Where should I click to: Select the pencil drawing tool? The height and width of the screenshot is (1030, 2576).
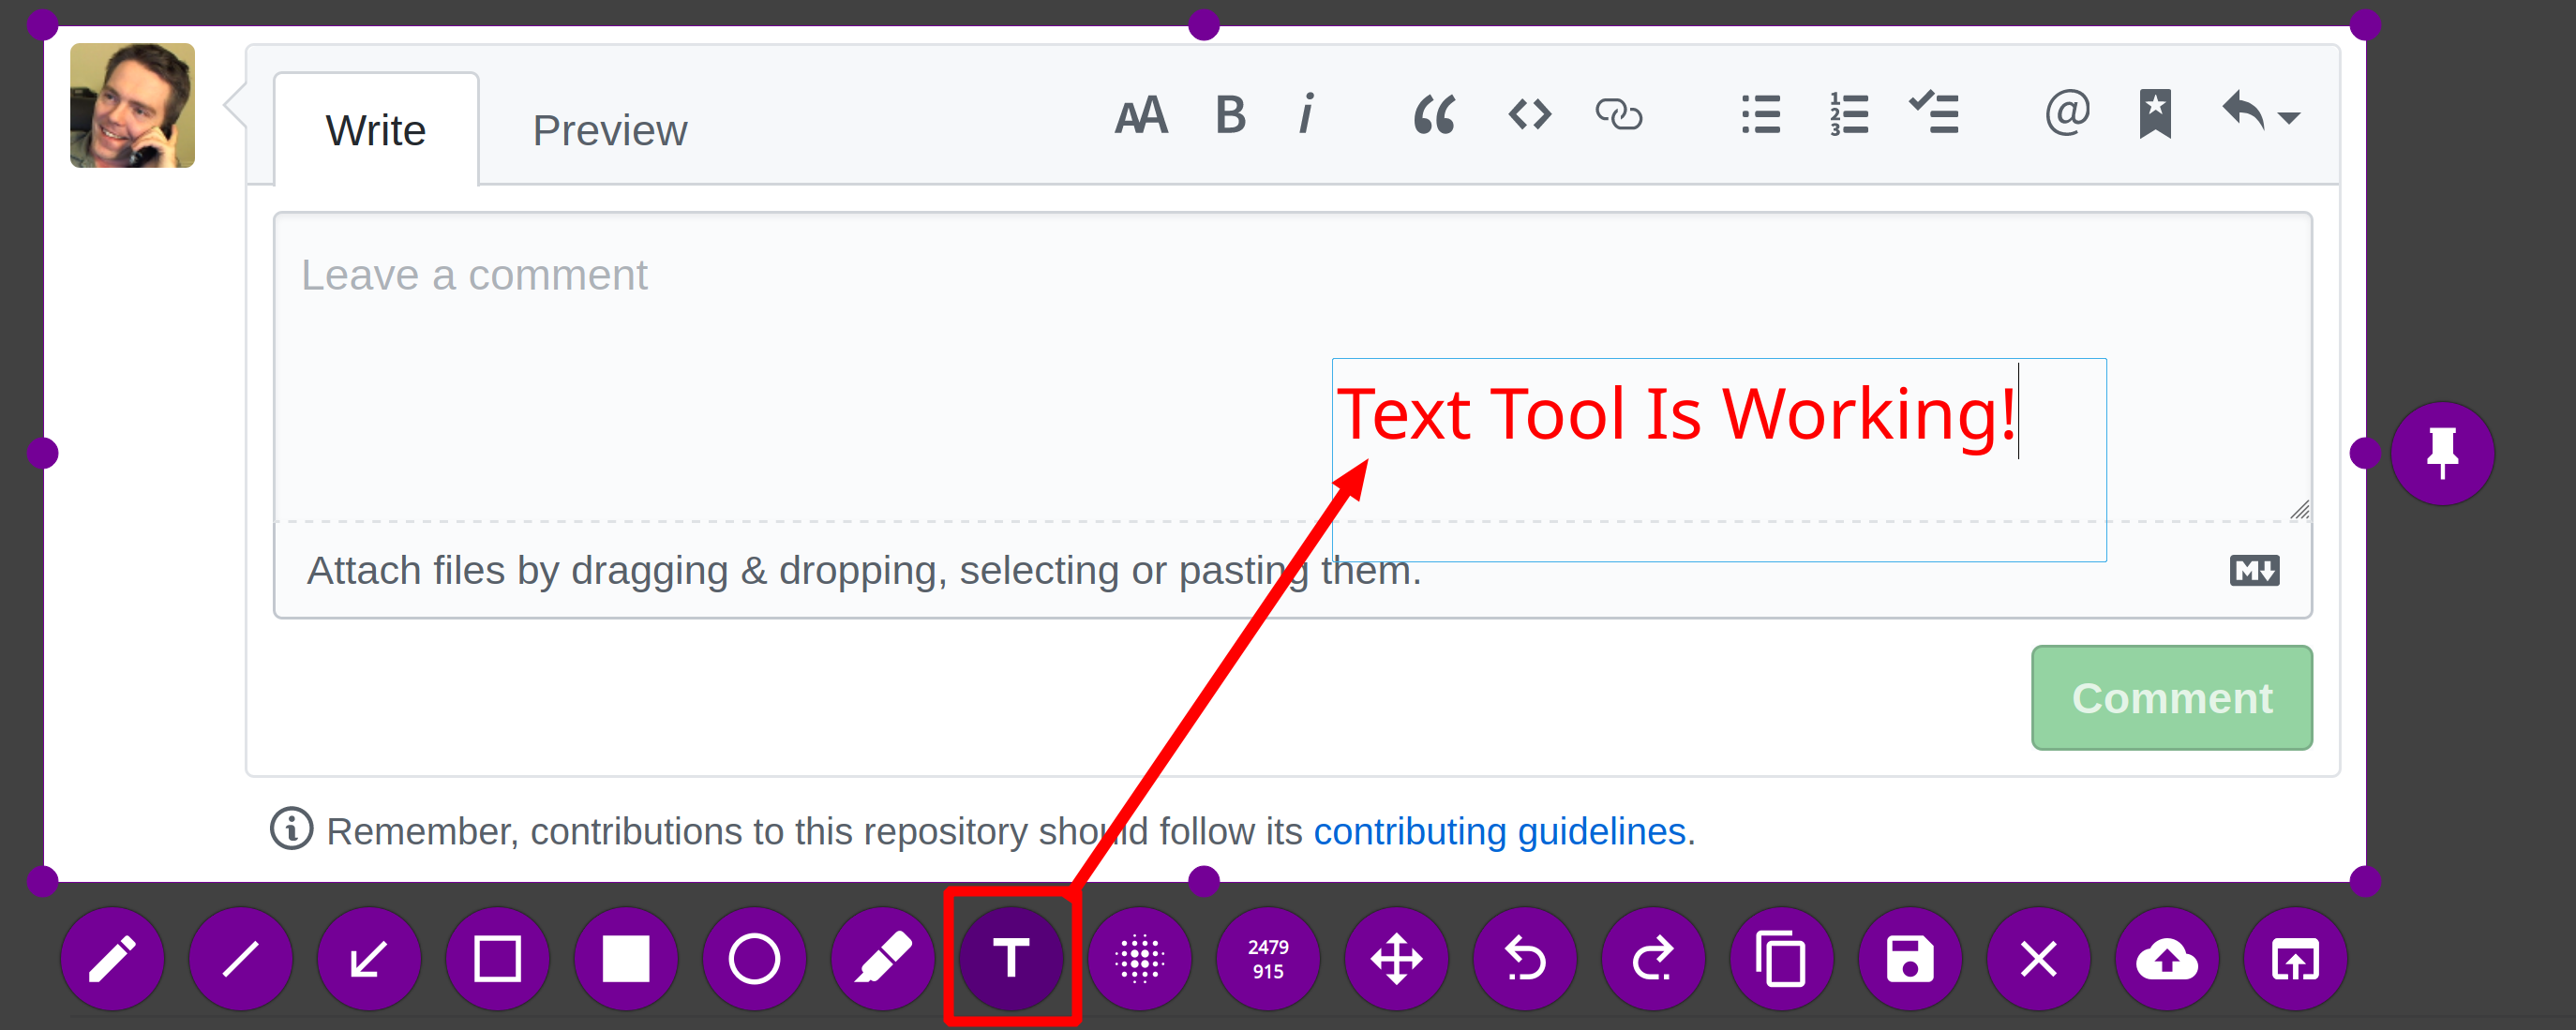[112, 959]
